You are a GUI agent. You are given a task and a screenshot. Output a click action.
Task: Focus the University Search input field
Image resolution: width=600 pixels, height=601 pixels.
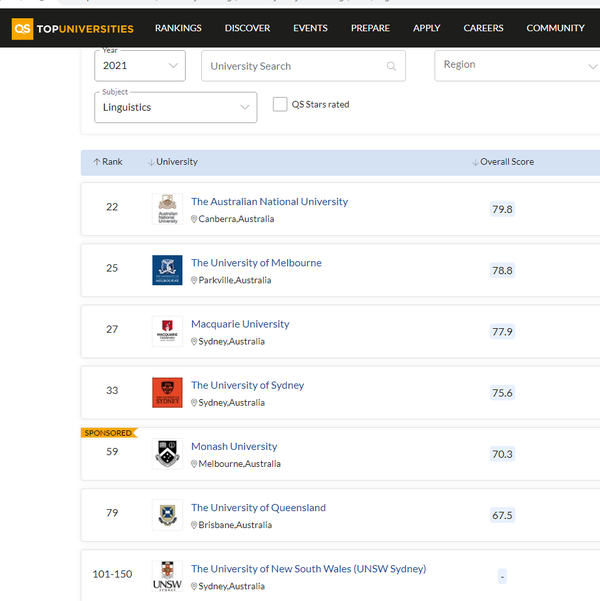(x=303, y=66)
